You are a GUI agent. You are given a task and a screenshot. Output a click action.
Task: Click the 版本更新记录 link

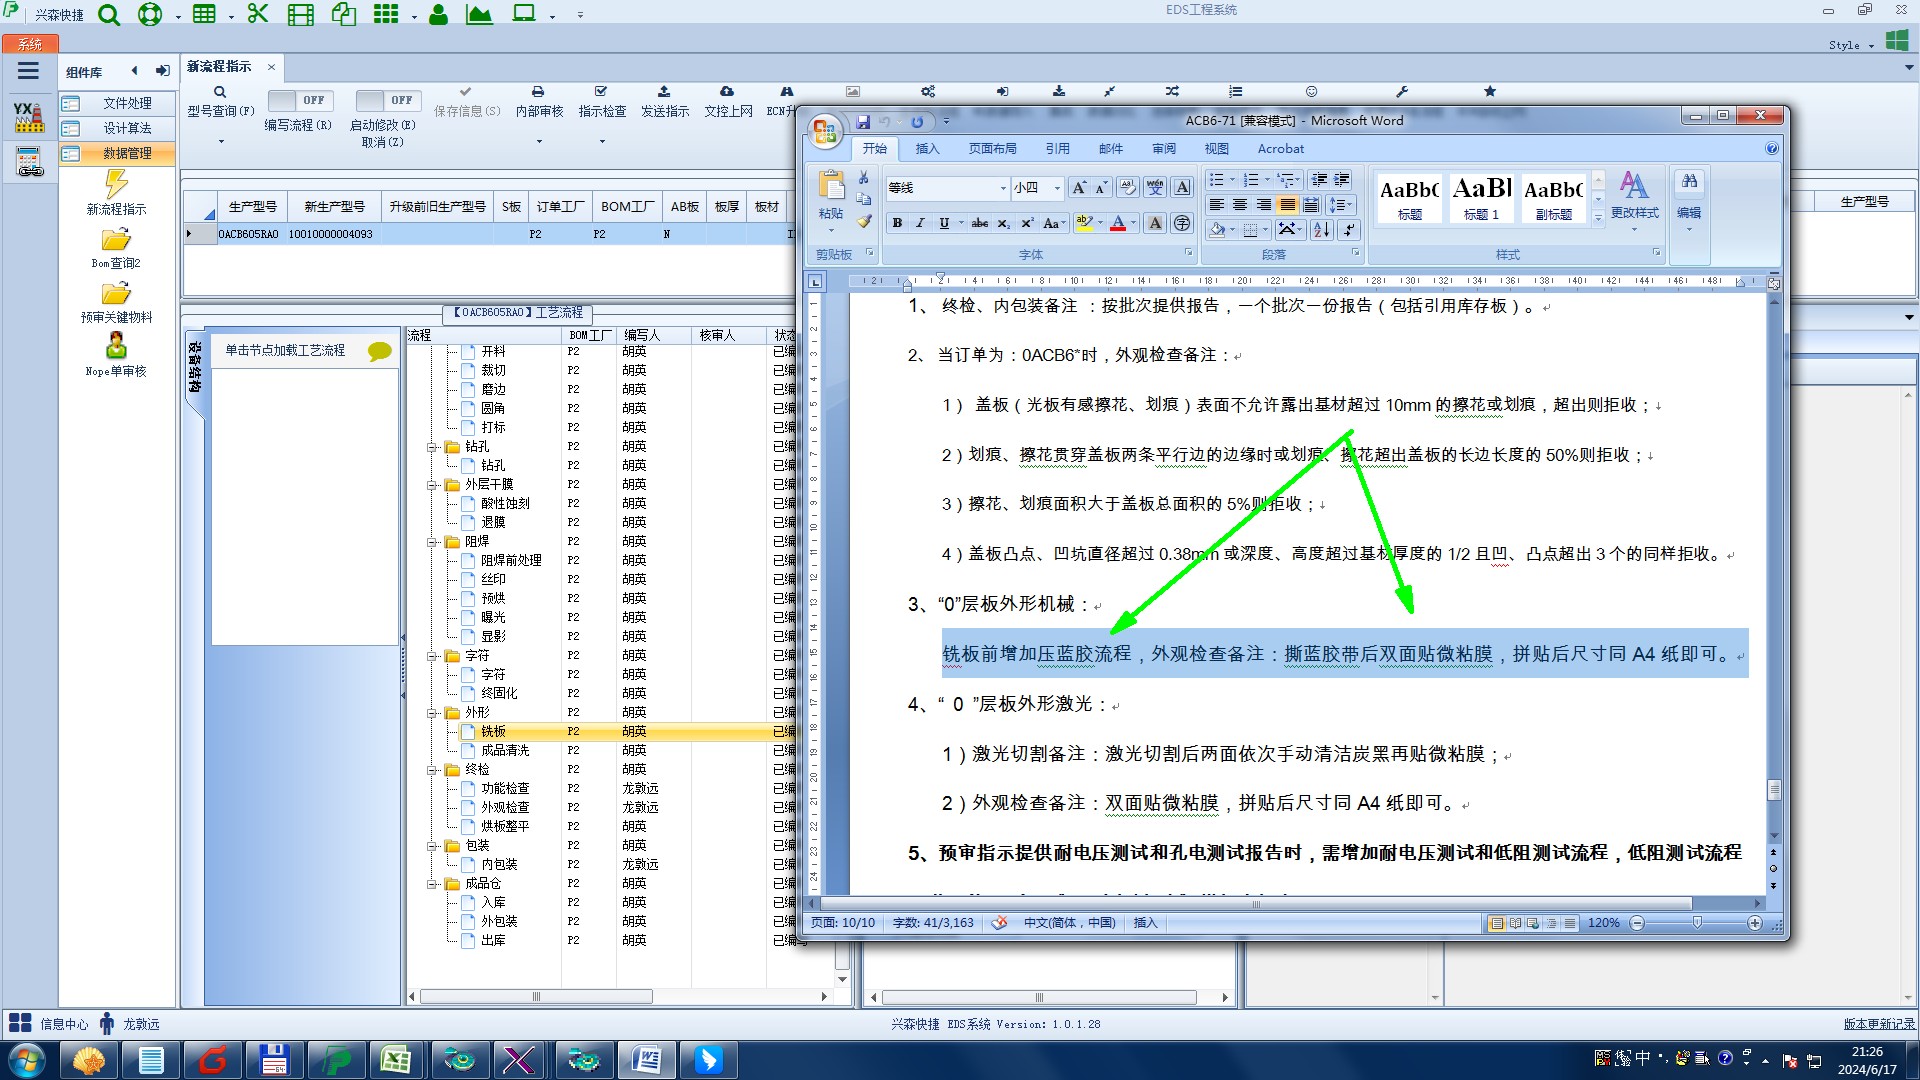1878,1024
